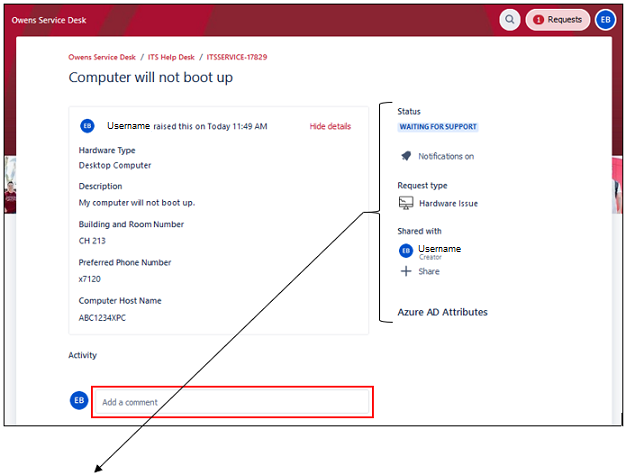Open the Requests list button
The height and width of the screenshot is (475, 626).
(x=558, y=19)
